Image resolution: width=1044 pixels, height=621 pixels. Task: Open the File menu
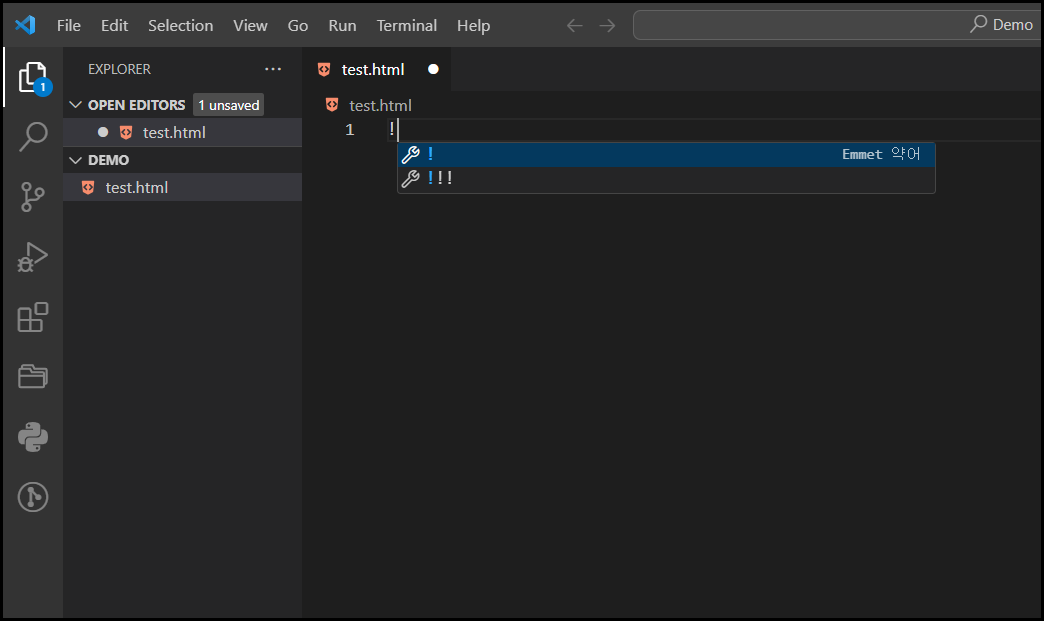[x=68, y=25]
